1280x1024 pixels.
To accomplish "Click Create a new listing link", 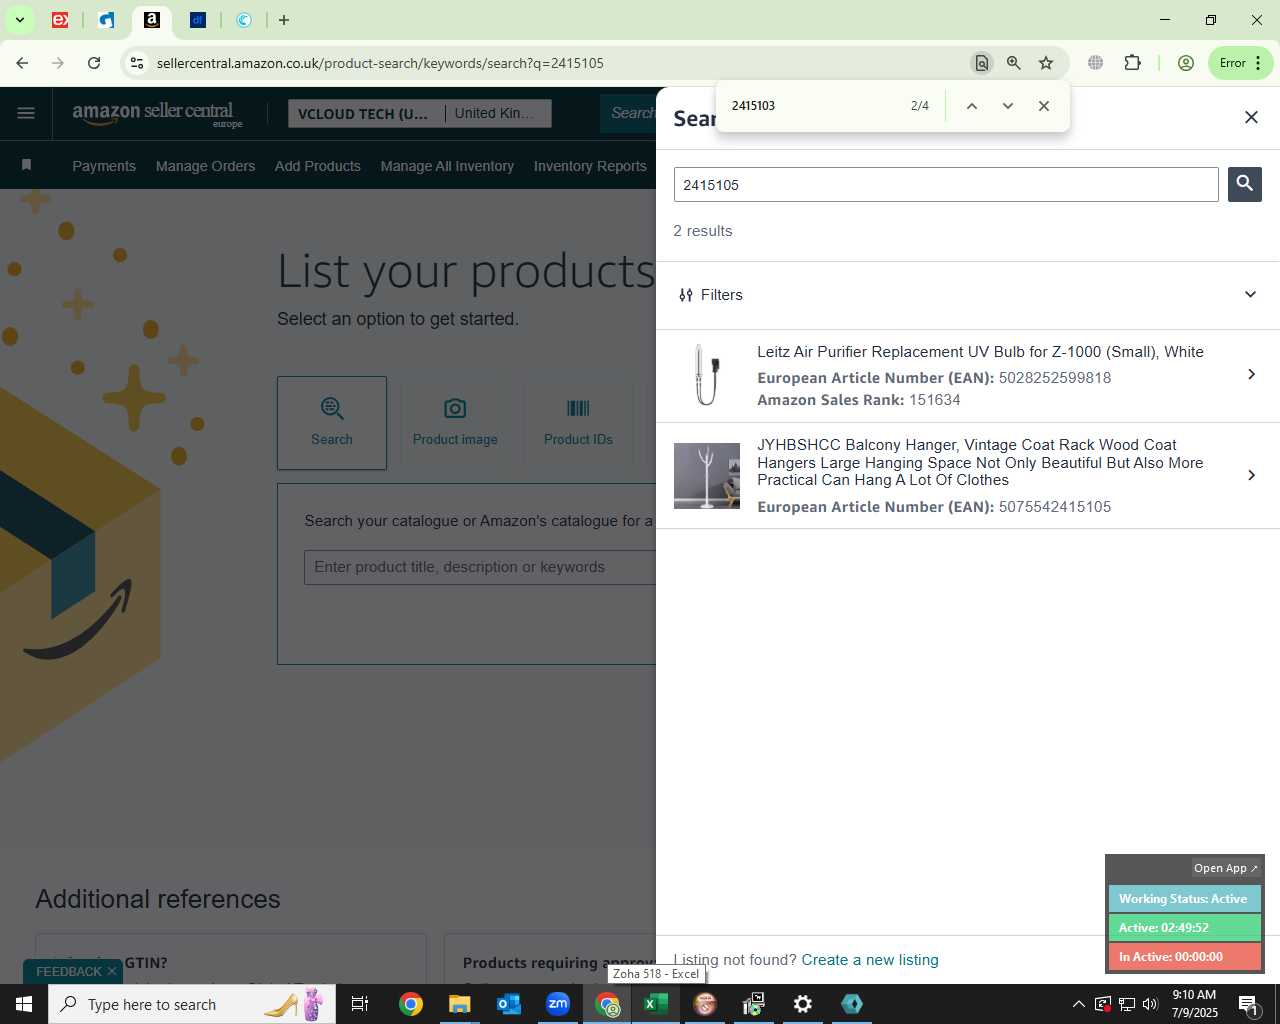I will (870, 960).
